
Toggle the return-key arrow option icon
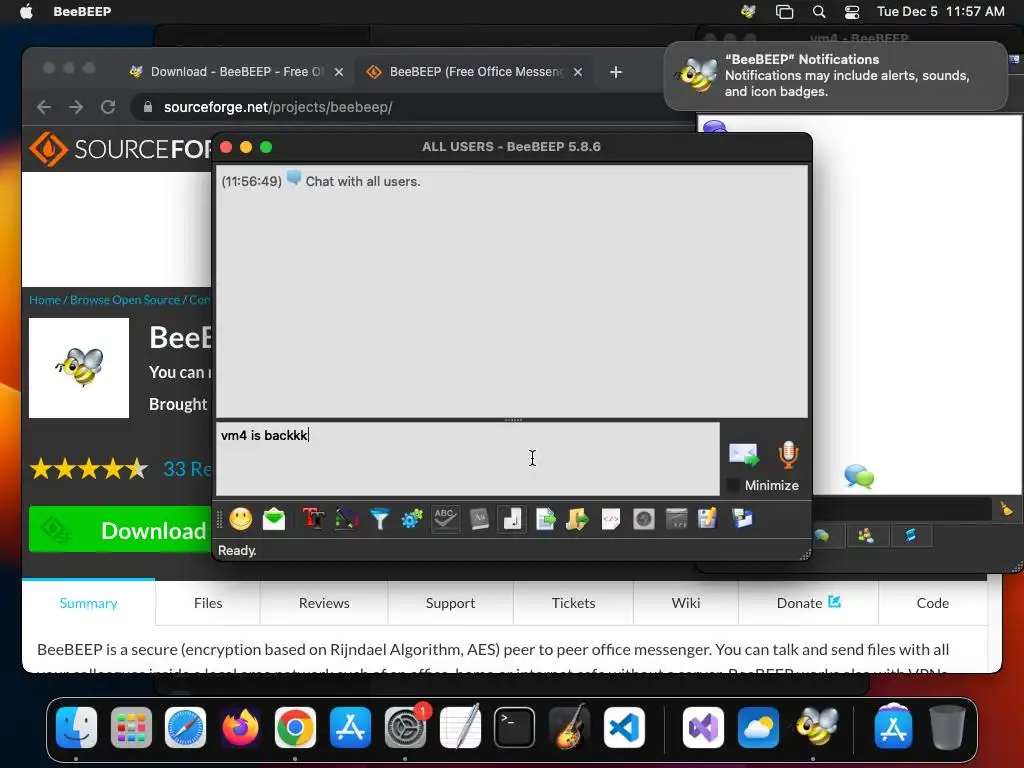pyautogui.click(x=512, y=519)
